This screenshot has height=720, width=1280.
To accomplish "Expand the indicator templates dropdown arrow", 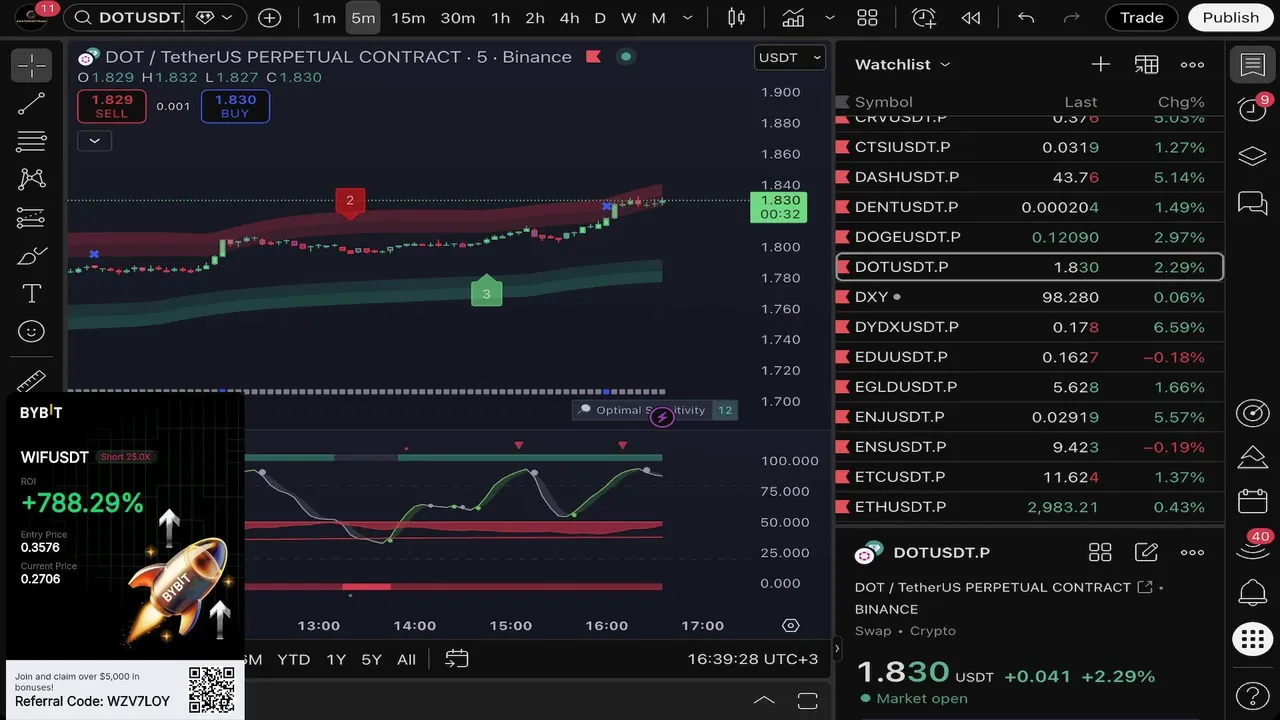I will click(x=830, y=17).
